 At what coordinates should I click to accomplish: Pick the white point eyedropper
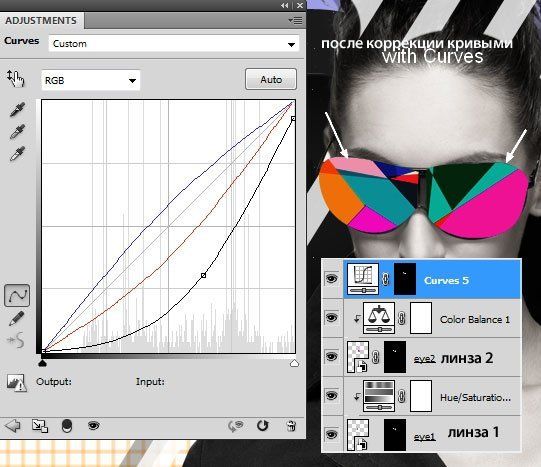17,154
